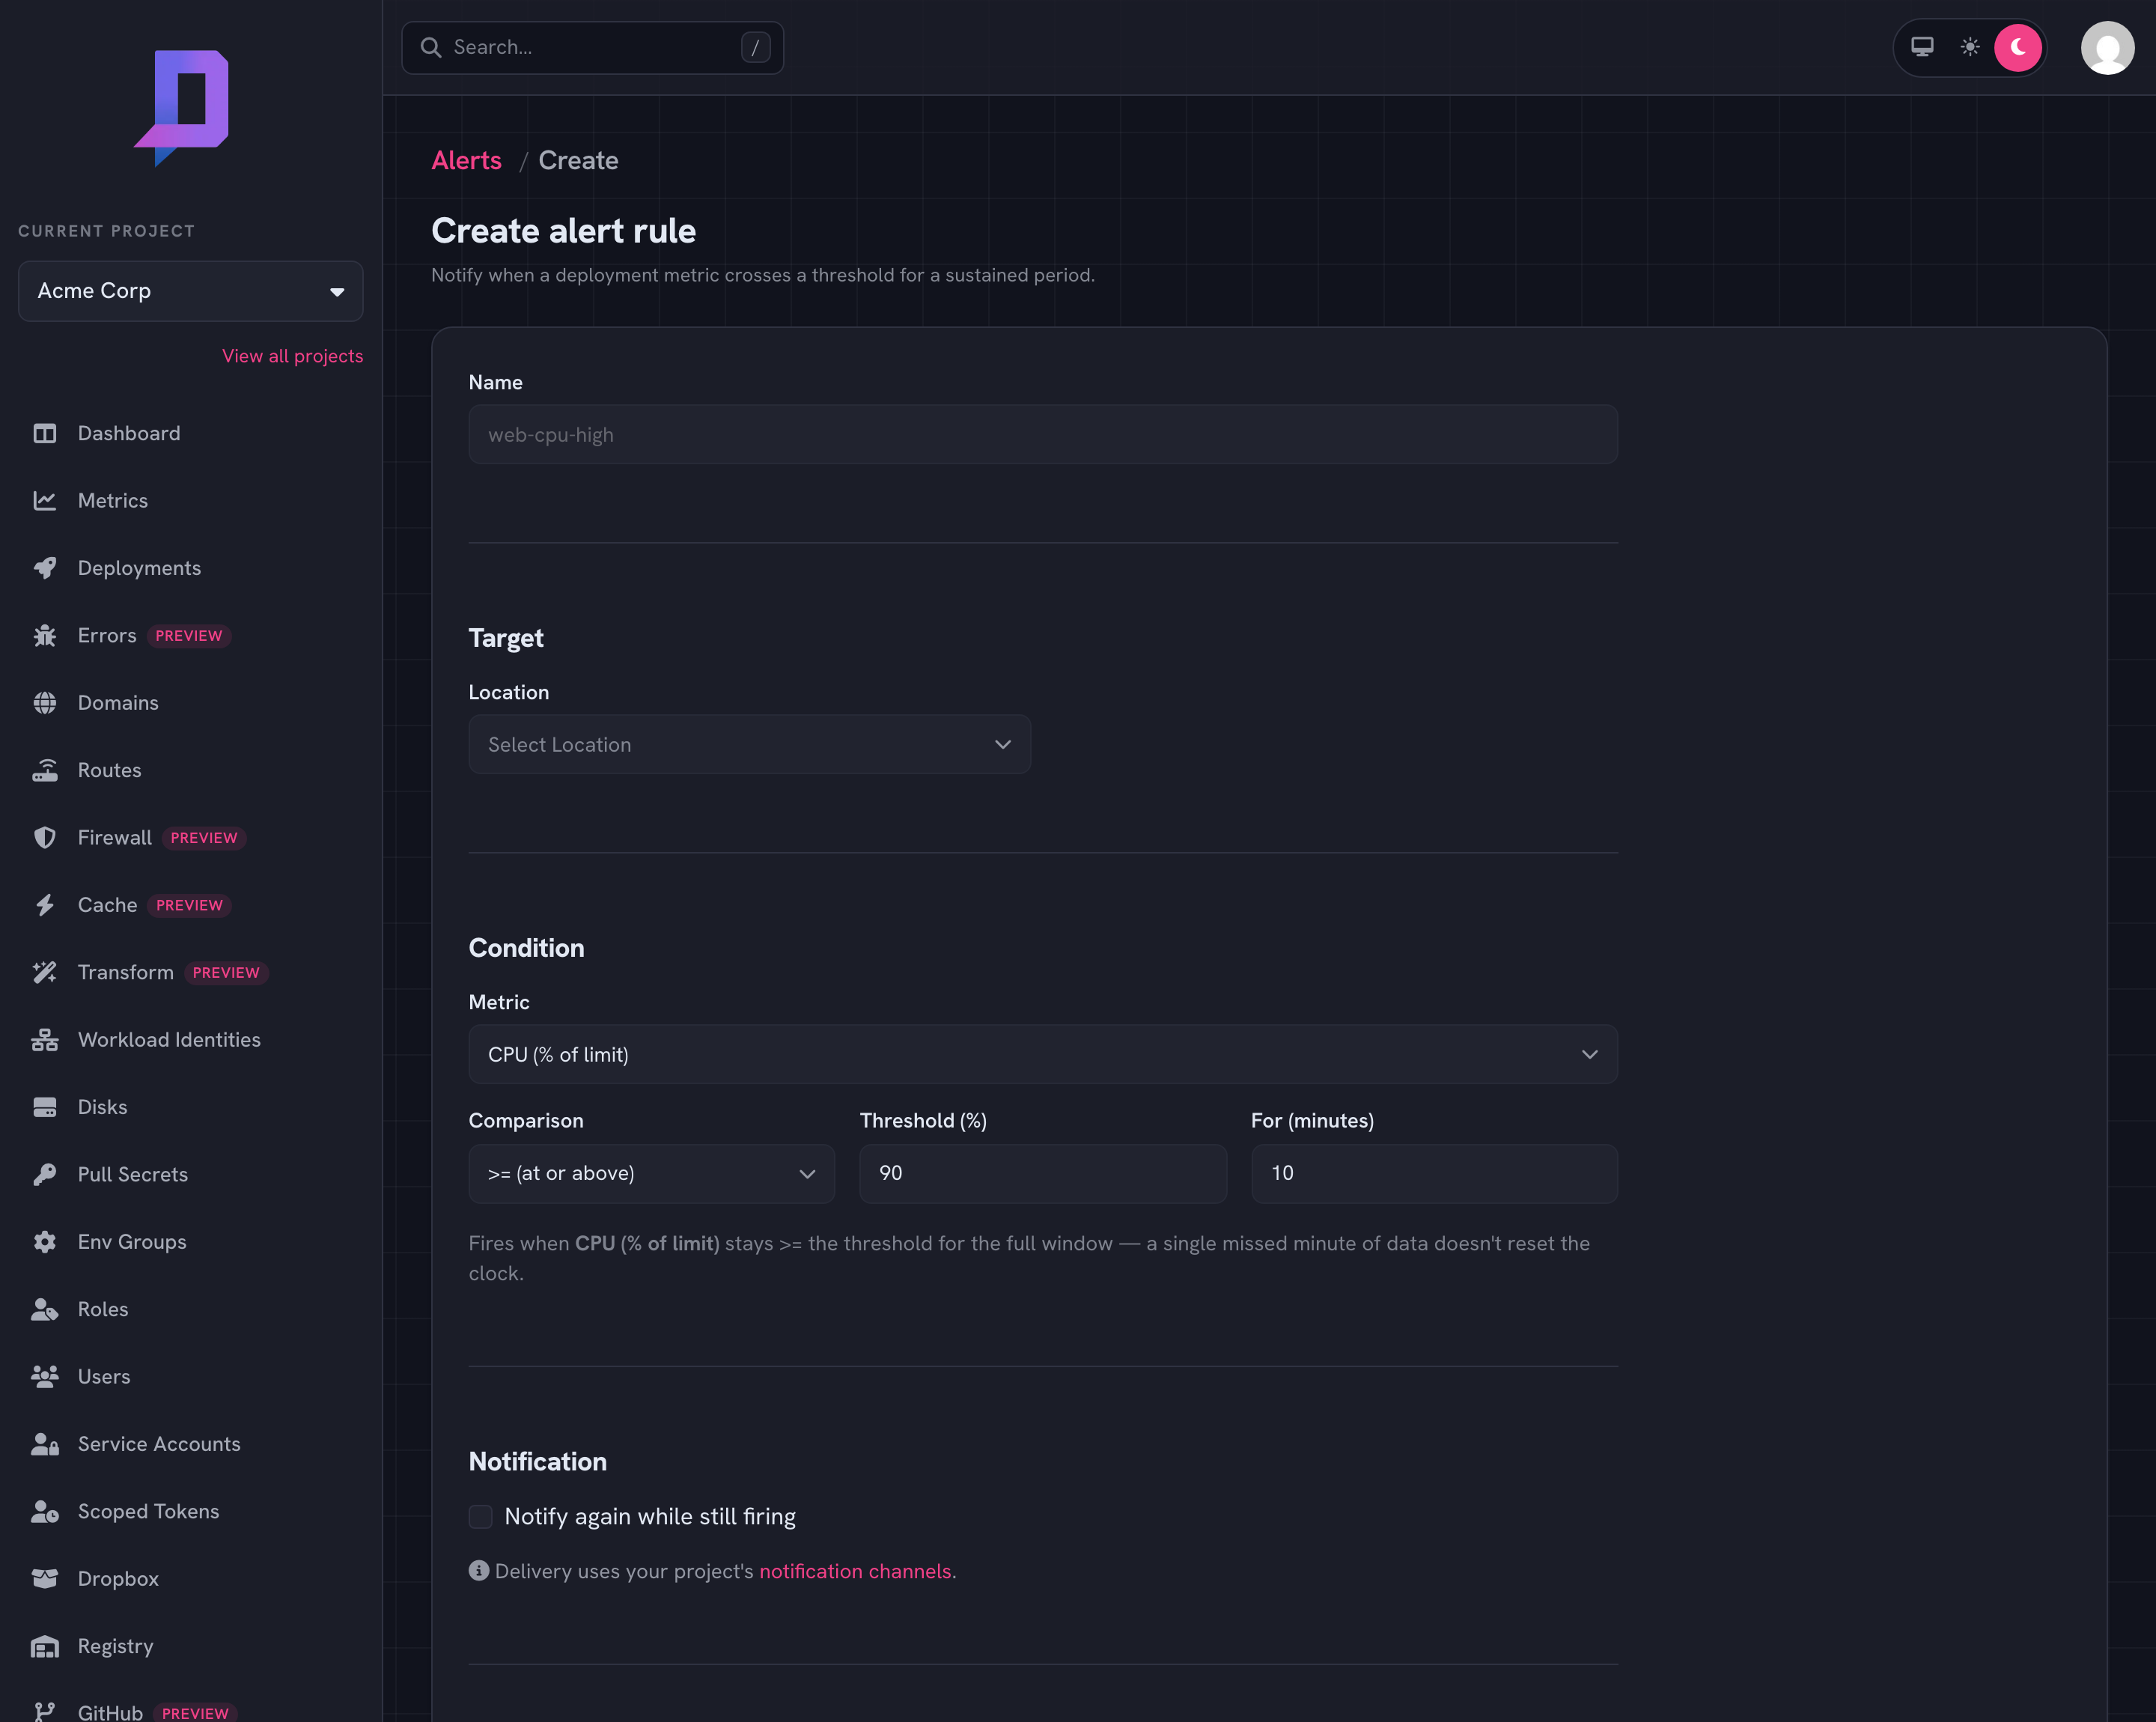Click the Dashboard sidebar icon
This screenshot has height=1722, width=2156.
coord(45,433)
